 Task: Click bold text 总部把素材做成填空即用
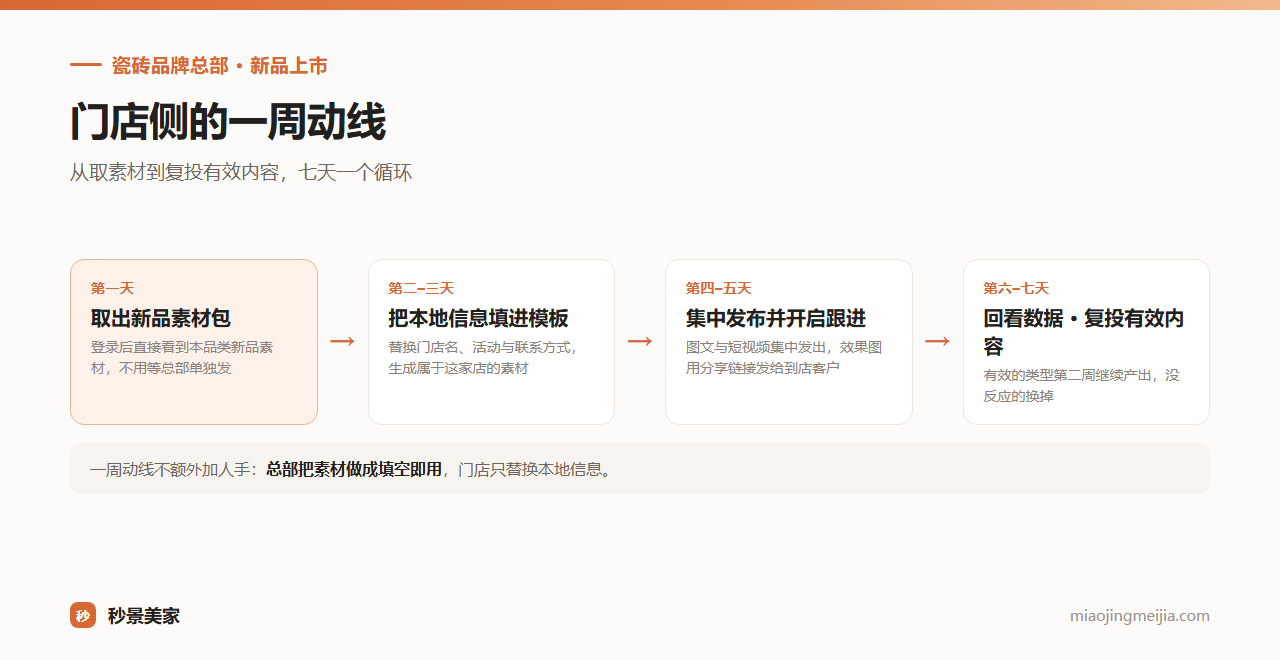[x=354, y=469]
